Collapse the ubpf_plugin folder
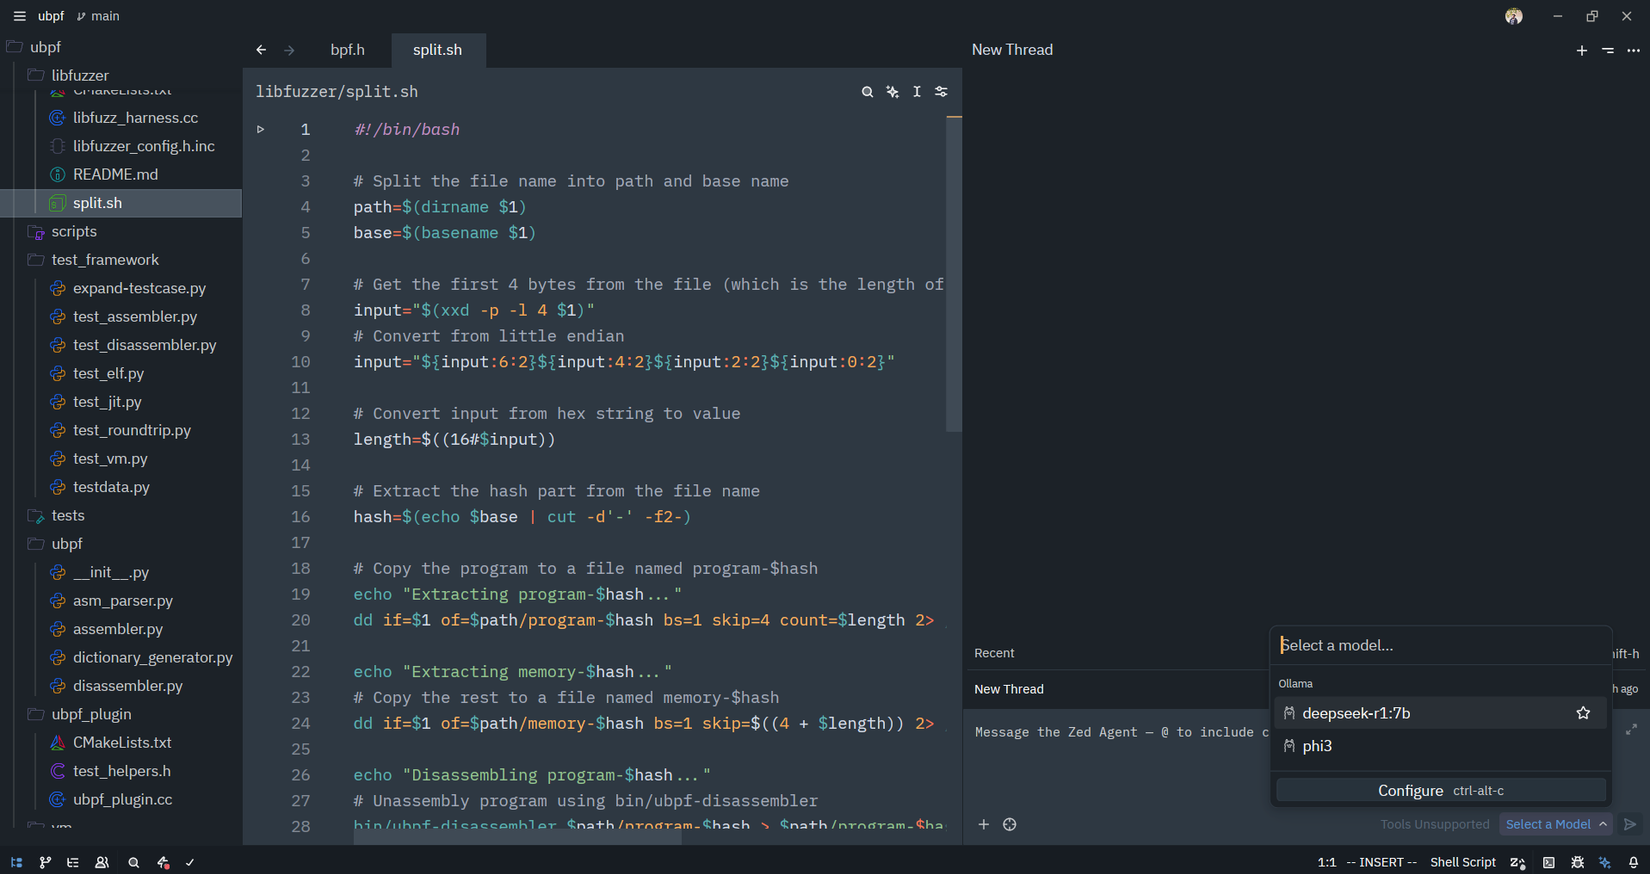Viewport: 1650px width, 874px height. (91, 714)
